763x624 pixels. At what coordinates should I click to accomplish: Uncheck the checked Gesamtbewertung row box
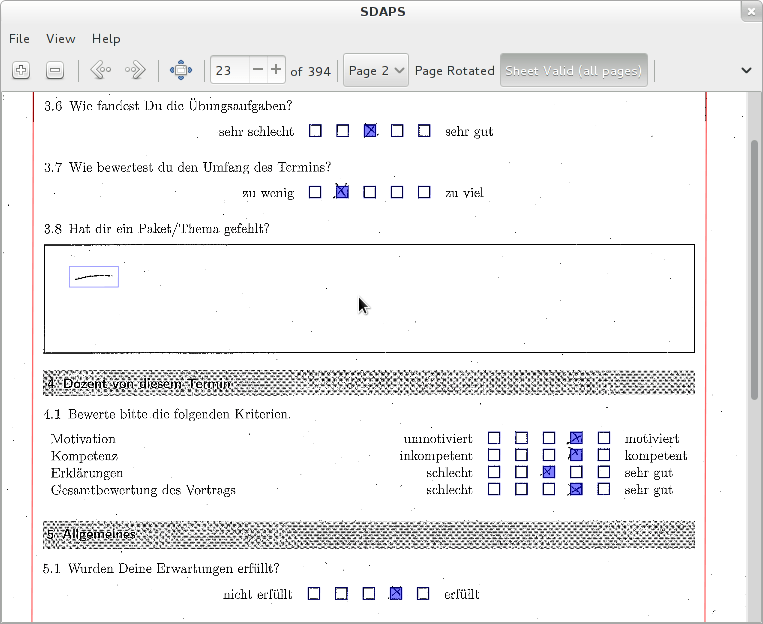(x=576, y=489)
